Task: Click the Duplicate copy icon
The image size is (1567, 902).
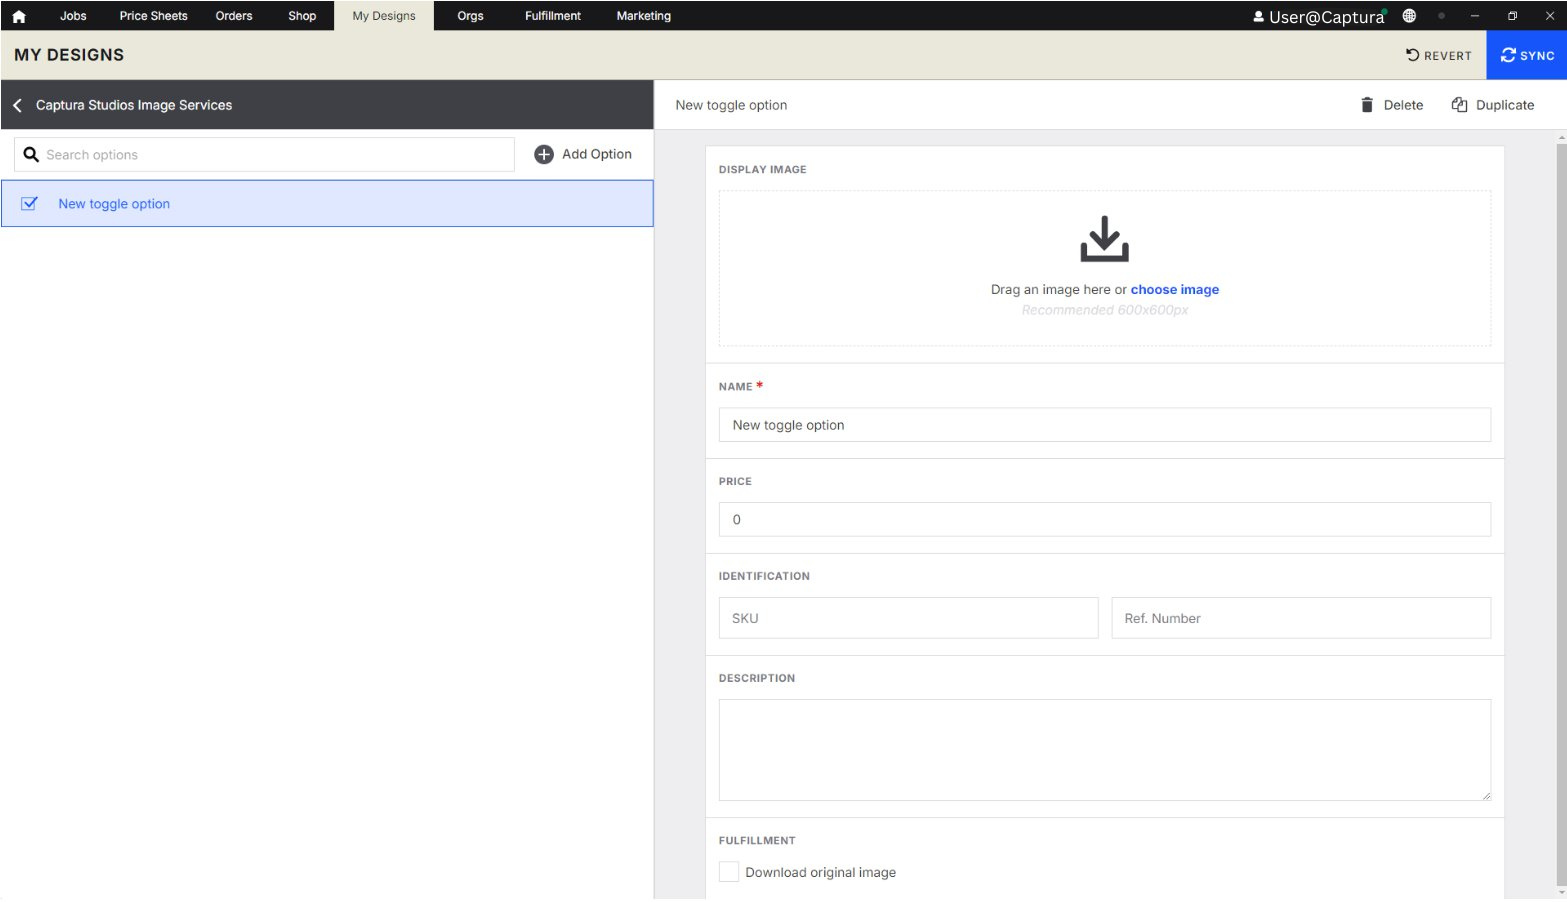Action: tap(1459, 105)
